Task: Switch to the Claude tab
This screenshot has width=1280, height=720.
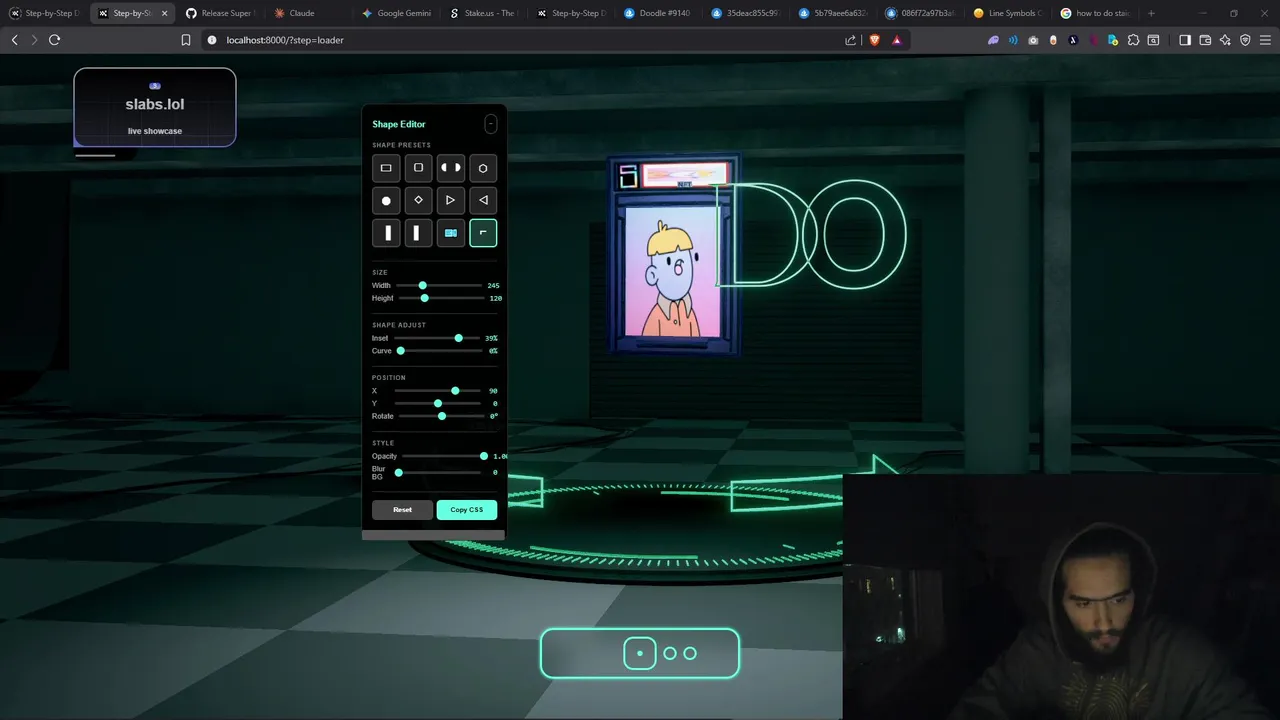Action: 307,13
